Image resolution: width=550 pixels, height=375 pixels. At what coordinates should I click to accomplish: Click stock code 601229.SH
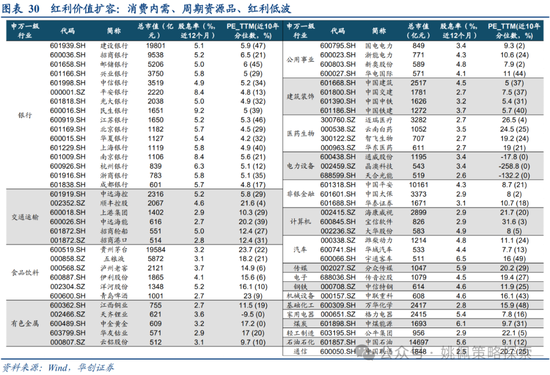(x=68, y=148)
